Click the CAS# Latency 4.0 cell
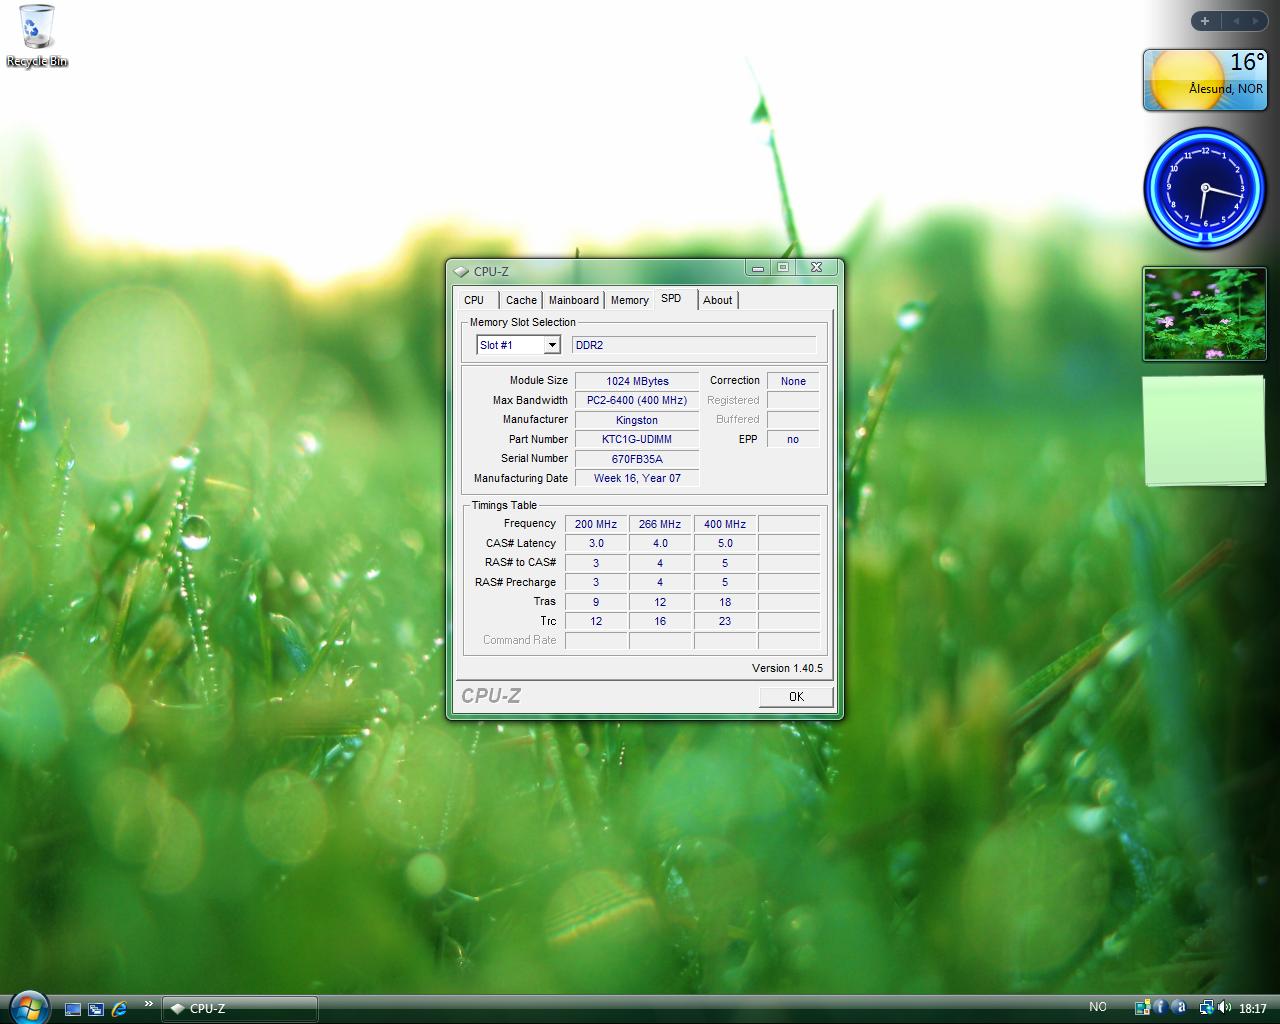This screenshot has width=1280, height=1024. [660, 543]
